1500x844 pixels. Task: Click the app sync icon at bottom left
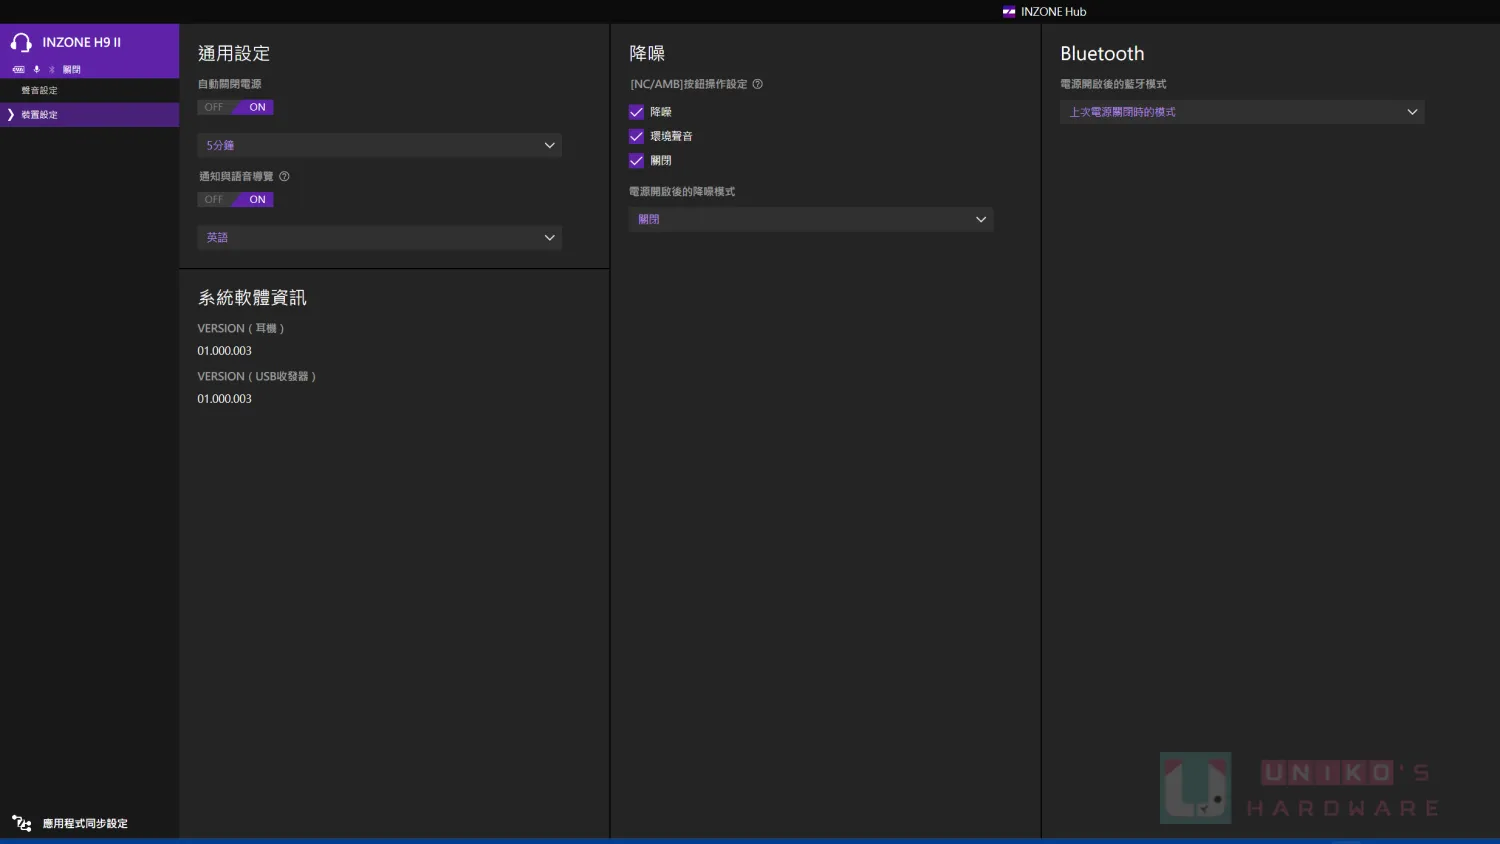[x=21, y=823]
